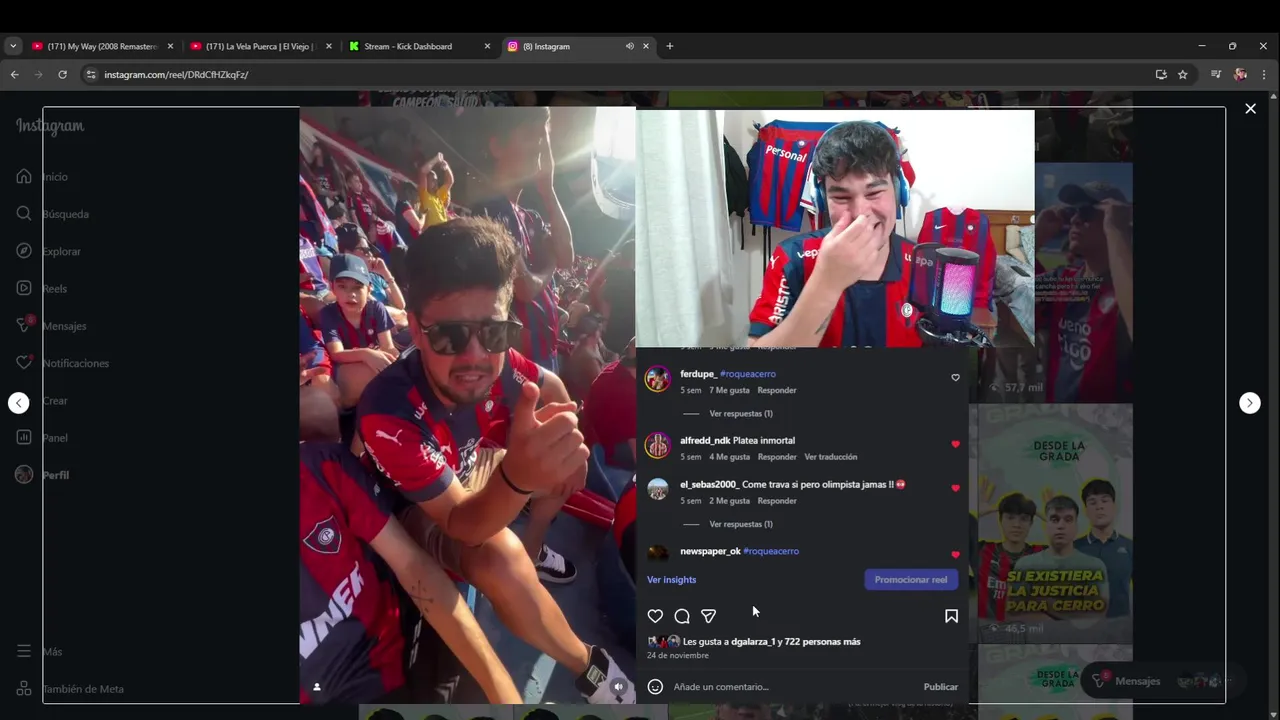Open #roqueacerro hashtag in newspaper_ok comment
Screen dimensions: 1280x720
point(771,551)
